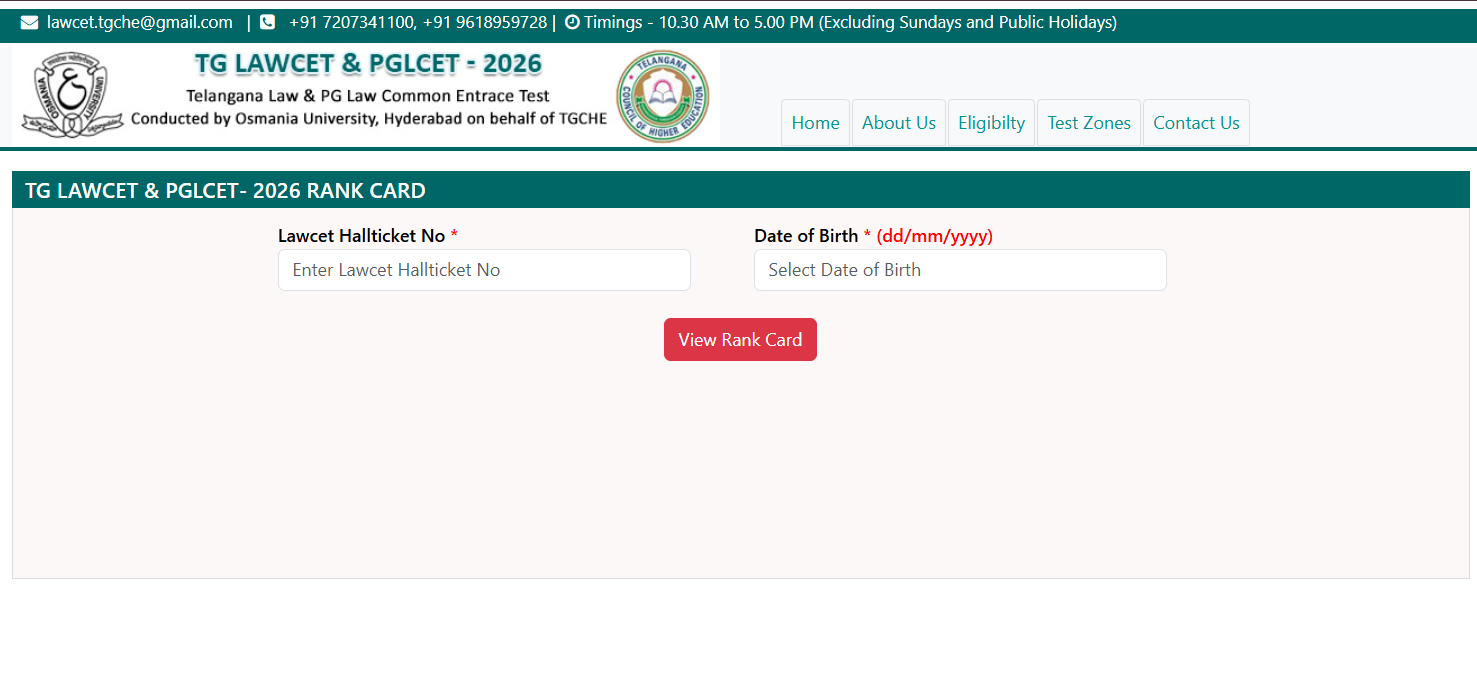Open the Test Zones menu item
Viewport: 1477px width, 674px height.
tap(1089, 123)
